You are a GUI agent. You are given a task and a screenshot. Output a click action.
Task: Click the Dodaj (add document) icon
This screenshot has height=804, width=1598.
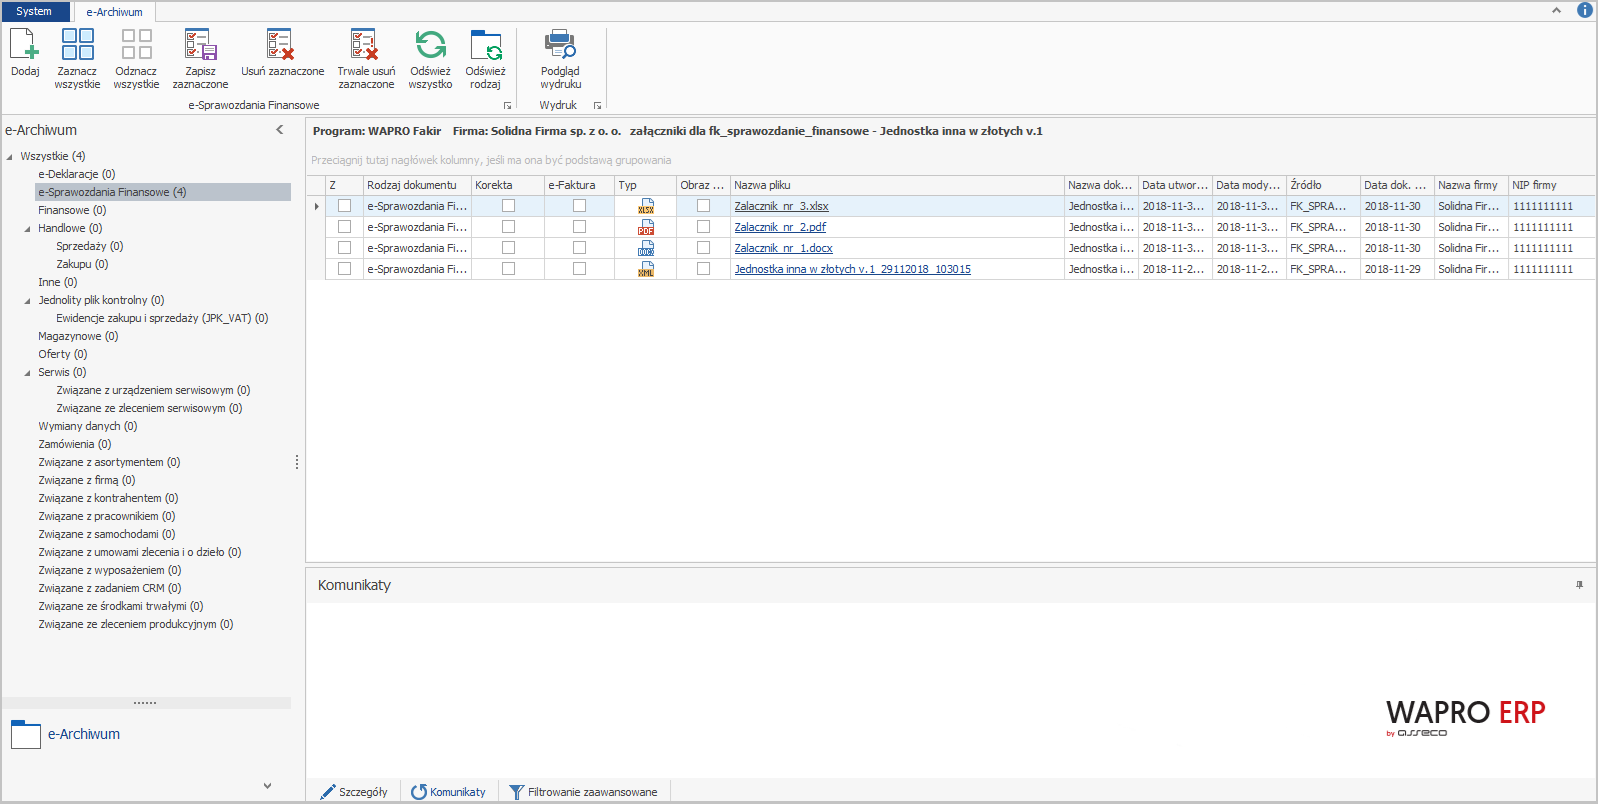(x=25, y=46)
